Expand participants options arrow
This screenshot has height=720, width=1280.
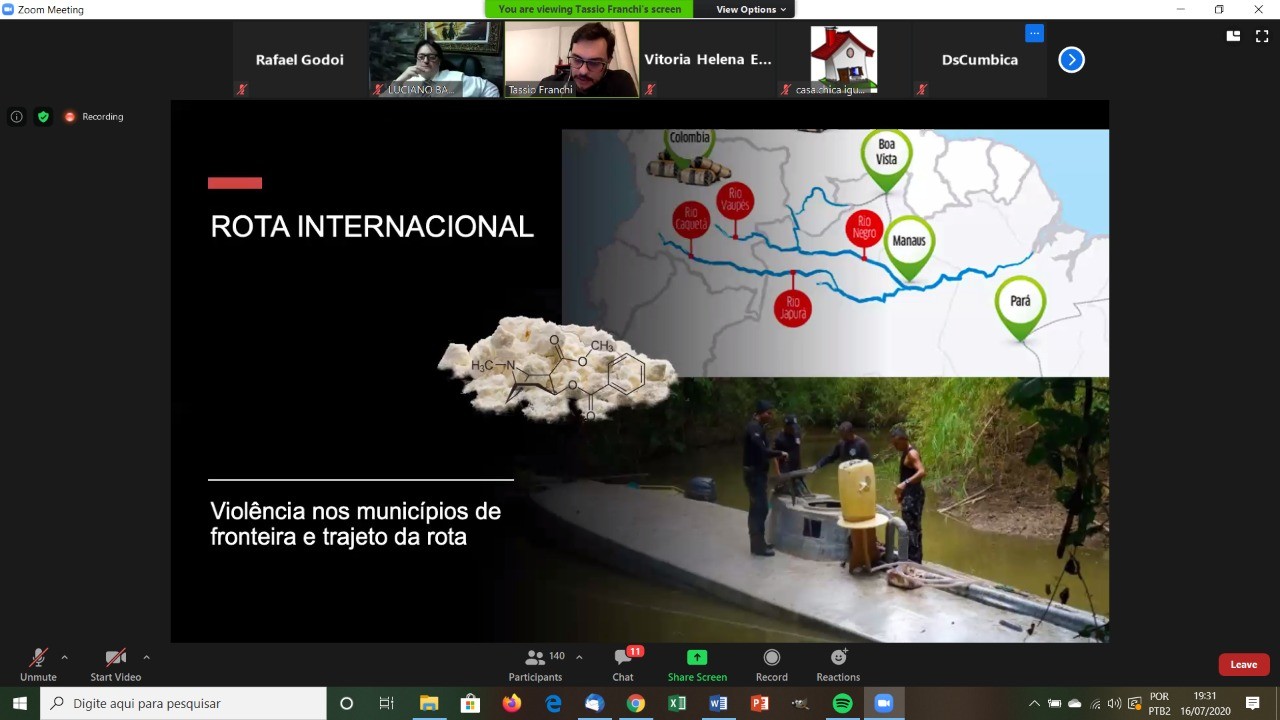pyautogui.click(x=579, y=657)
